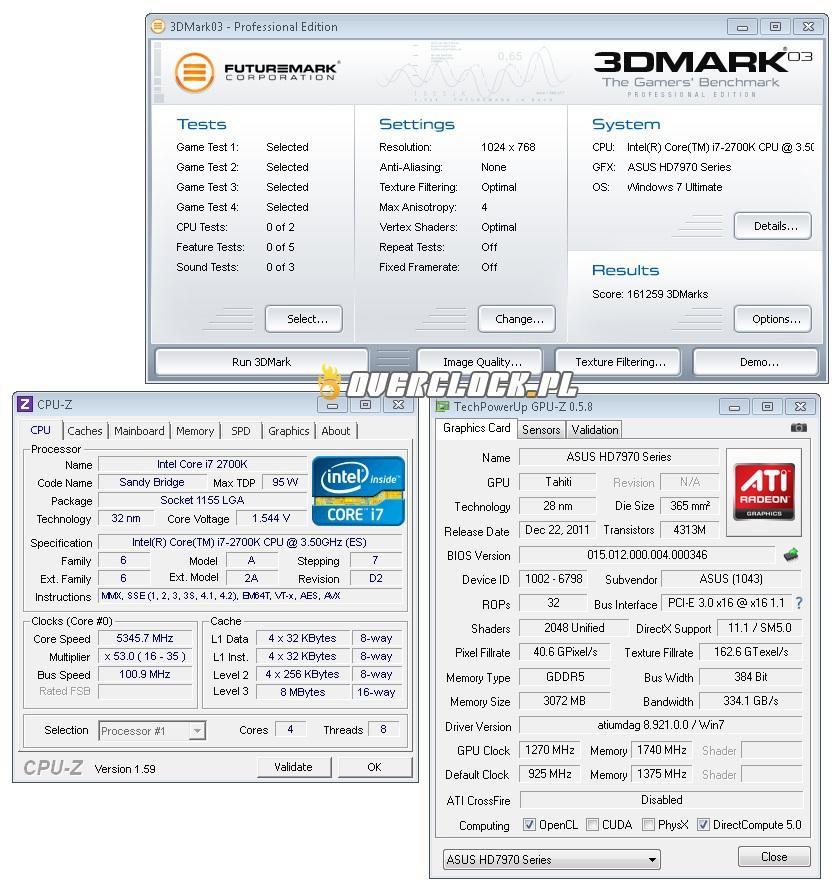
Task: Click the GPU-Z Name field ASUS HD7970 Series
Action: click(619, 457)
